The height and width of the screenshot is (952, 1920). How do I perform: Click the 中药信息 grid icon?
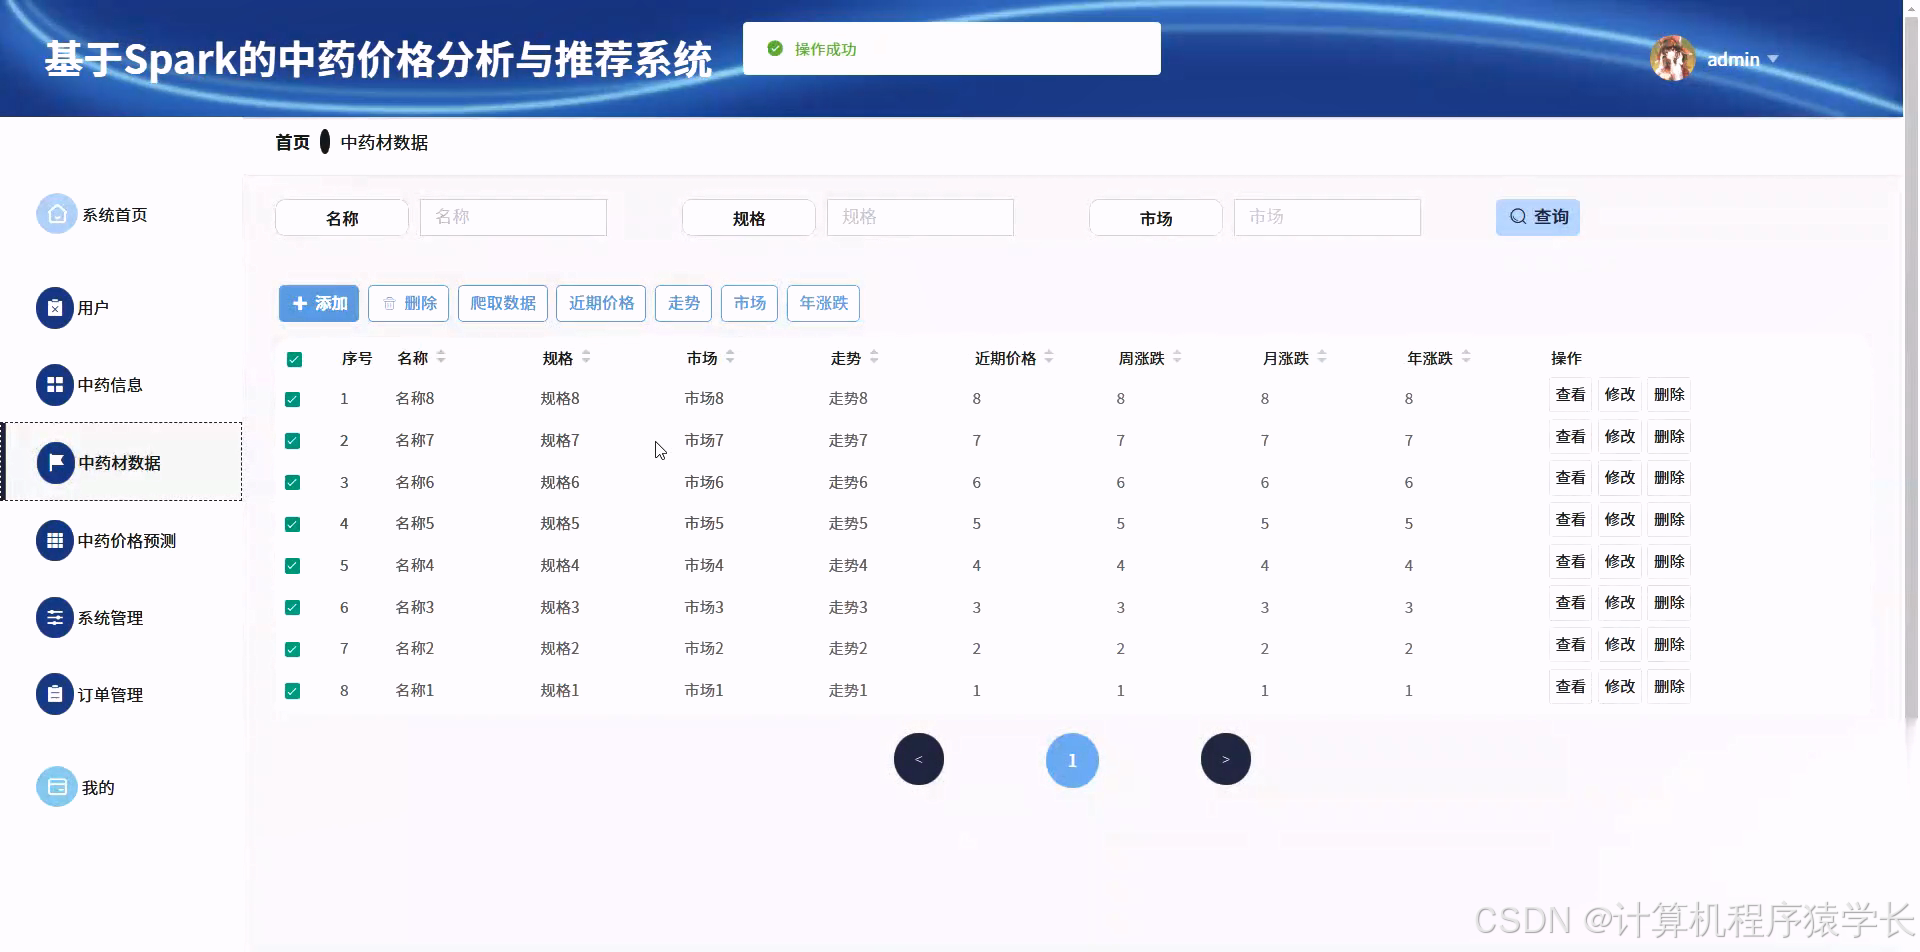(x=53, y=384)
